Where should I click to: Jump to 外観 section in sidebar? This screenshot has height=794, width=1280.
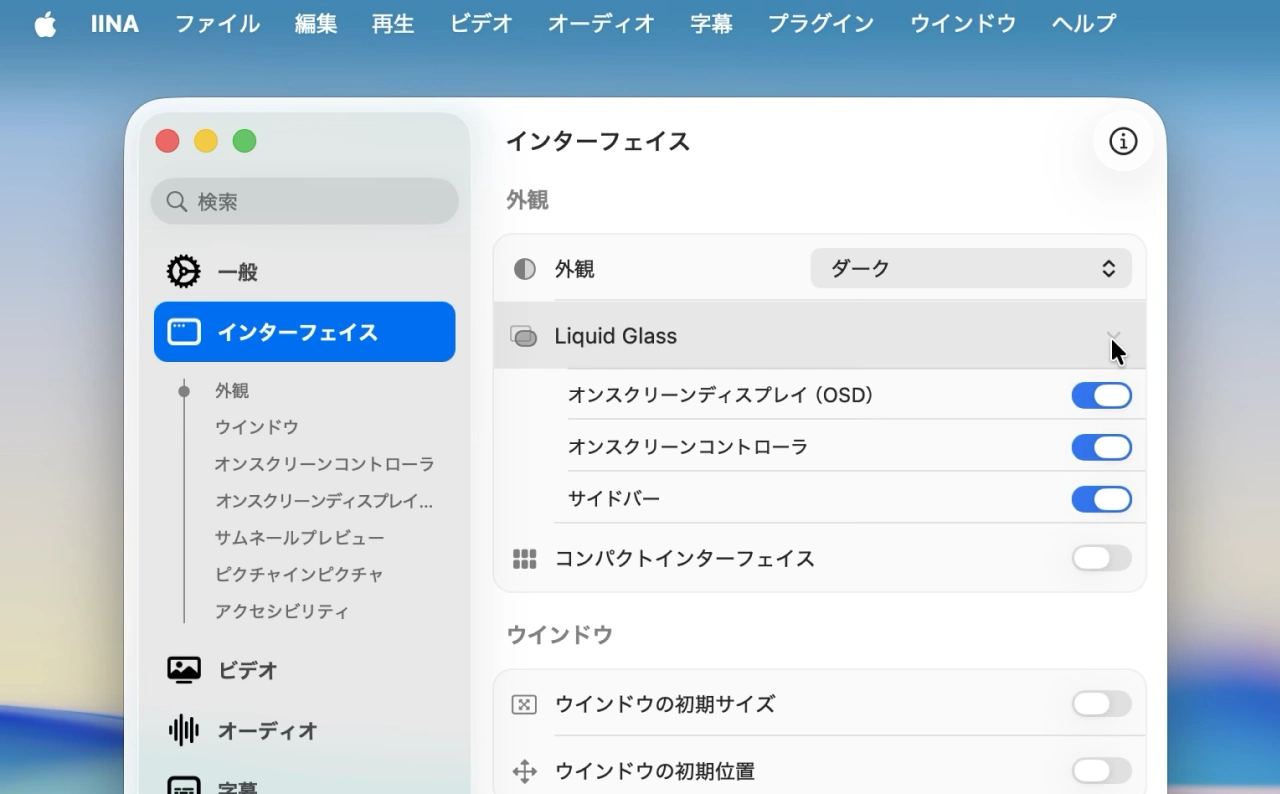click(x=232, y=391)
